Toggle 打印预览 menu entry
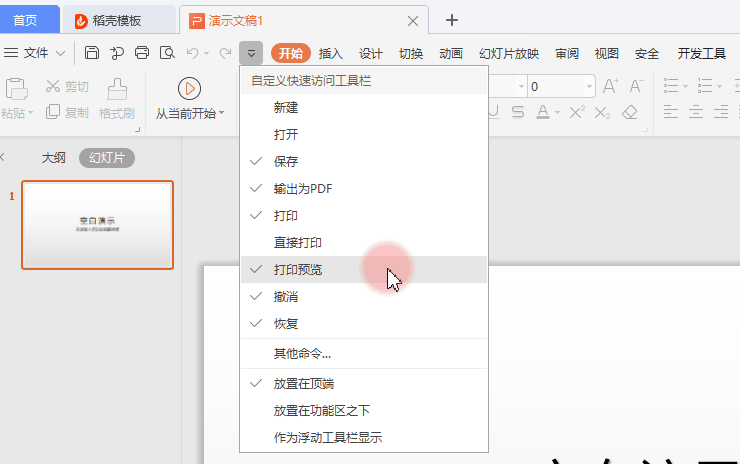The height and width of the screenshot is (464, 740). pyautogui.click(x=364, y=270)
